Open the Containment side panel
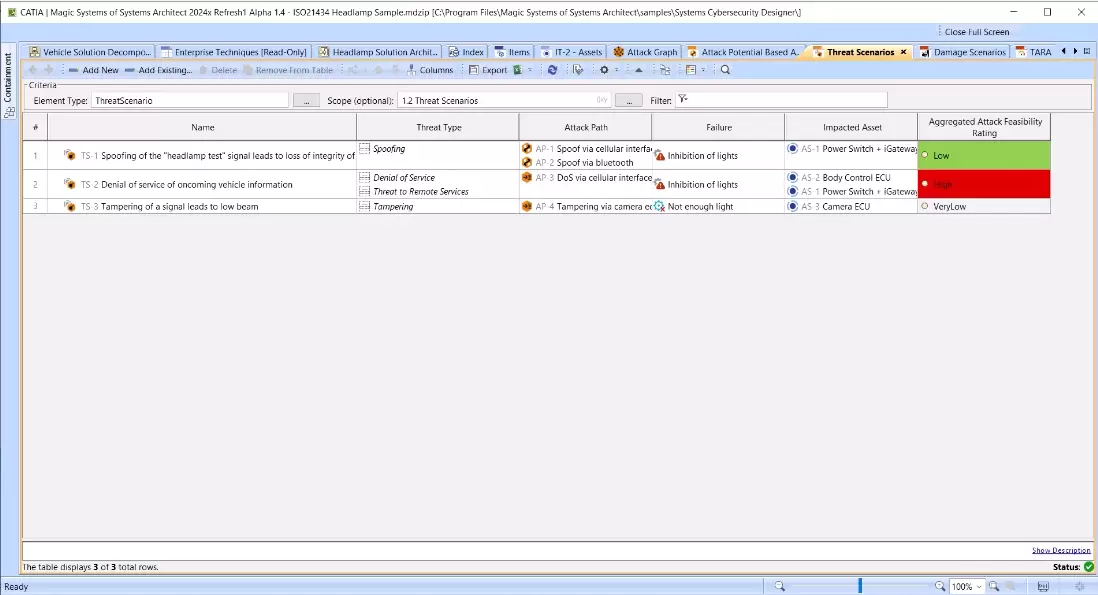 pyautogui.click(x=9, y=85)
